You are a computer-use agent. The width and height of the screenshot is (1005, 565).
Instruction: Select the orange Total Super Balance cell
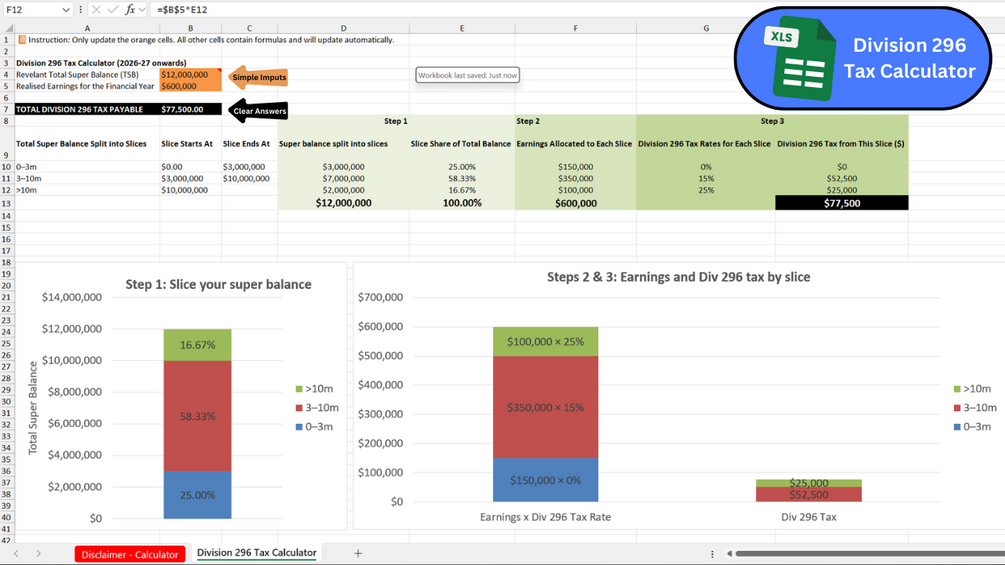pos(190,74)
